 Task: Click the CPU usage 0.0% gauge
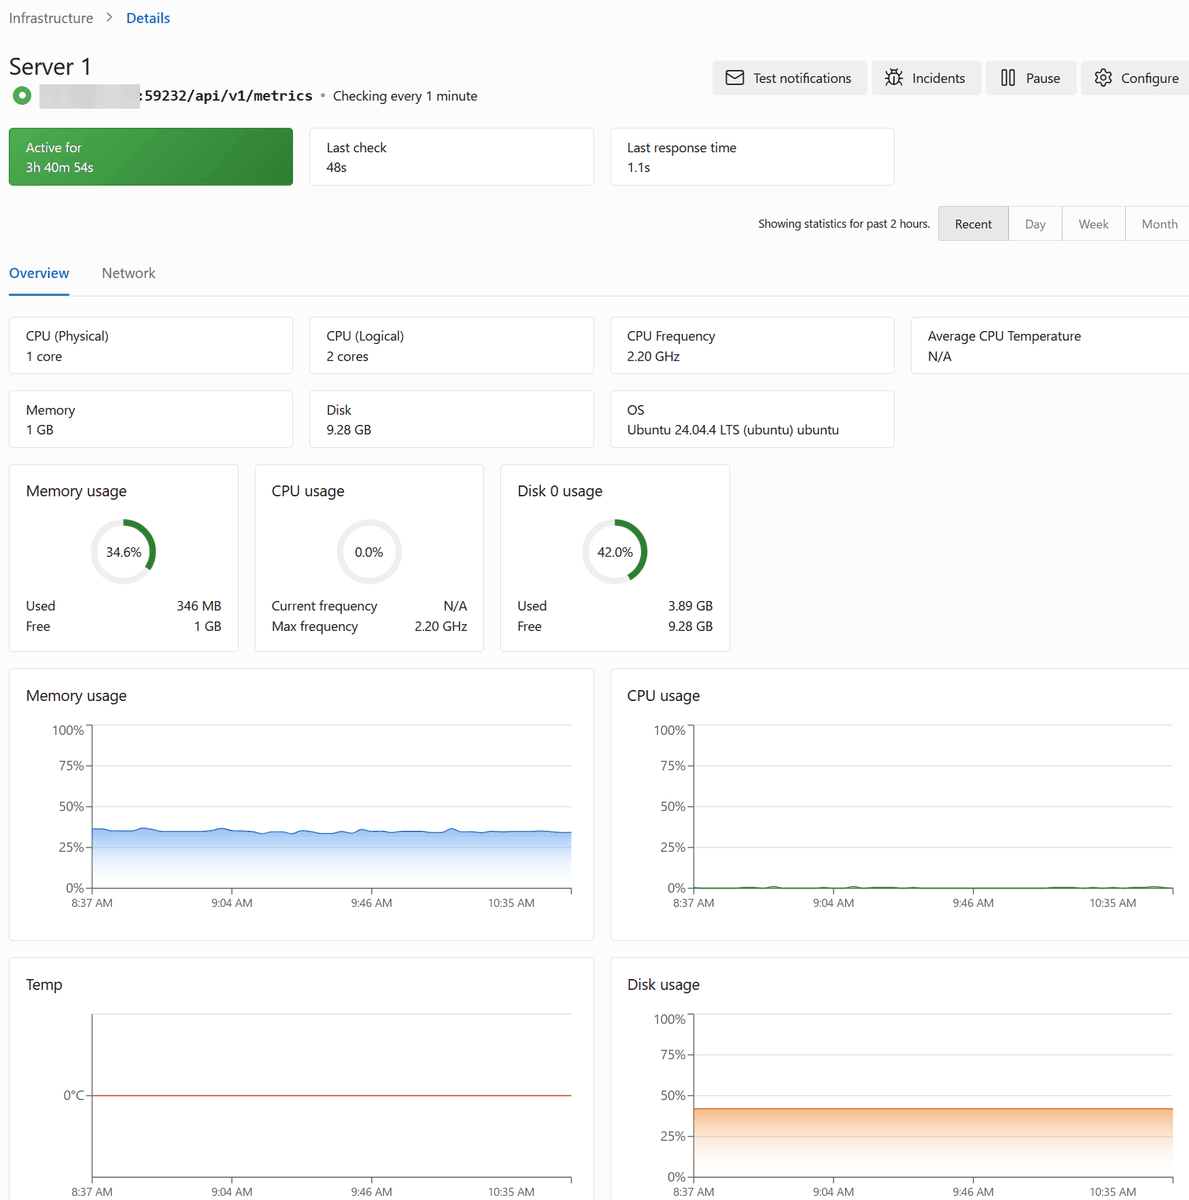click(369, 552)
